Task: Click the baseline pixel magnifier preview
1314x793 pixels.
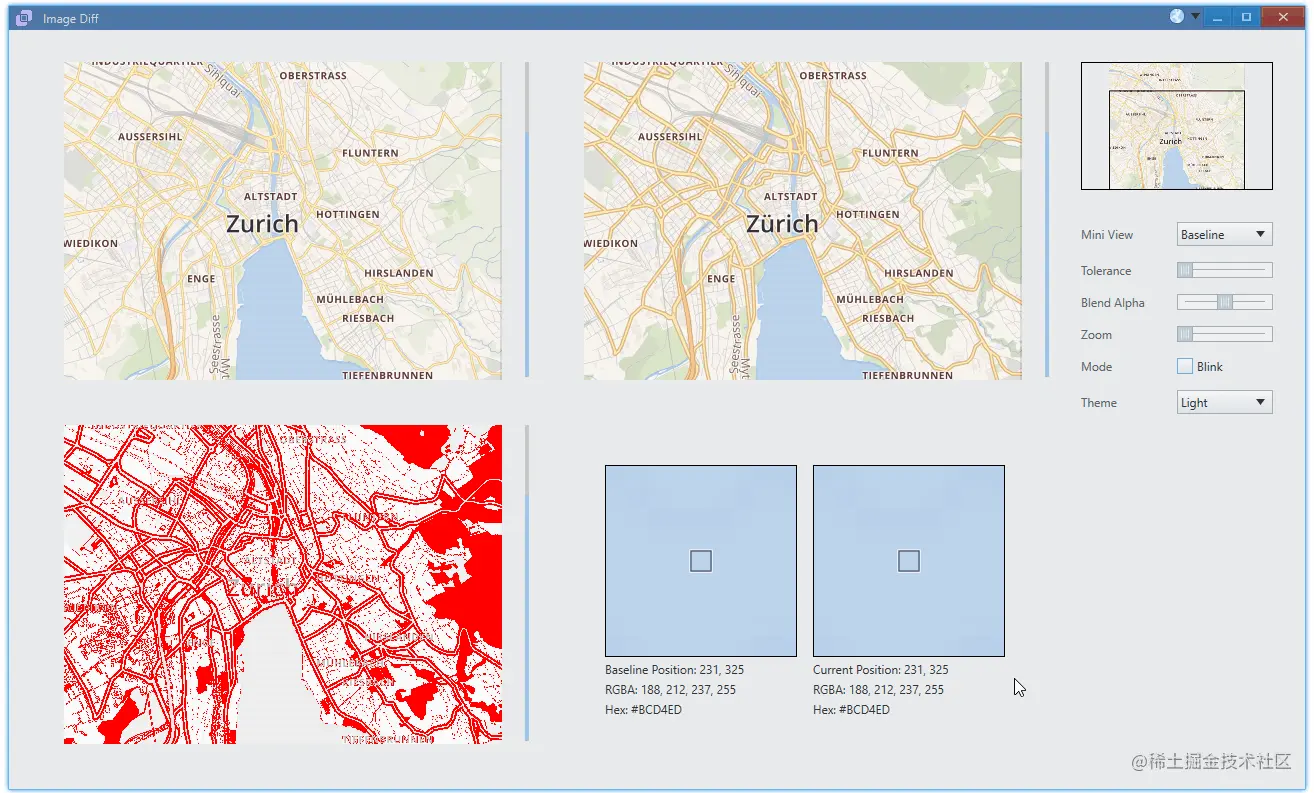Action: (701, 561)
